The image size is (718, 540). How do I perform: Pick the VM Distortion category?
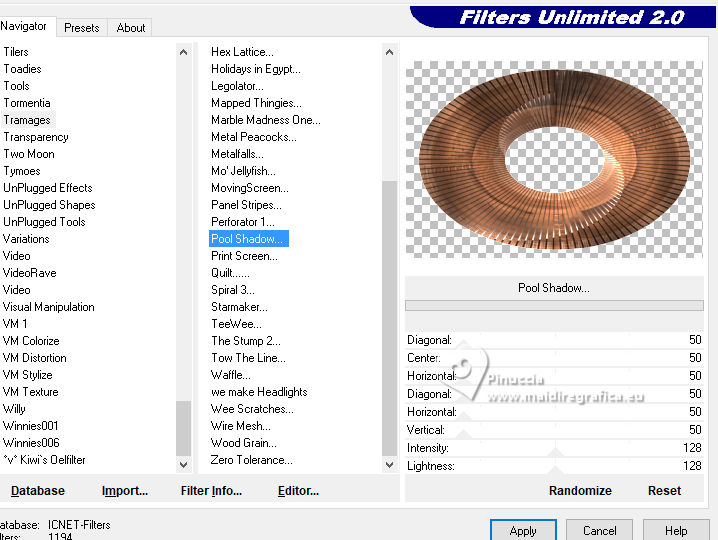click(35, 358)
